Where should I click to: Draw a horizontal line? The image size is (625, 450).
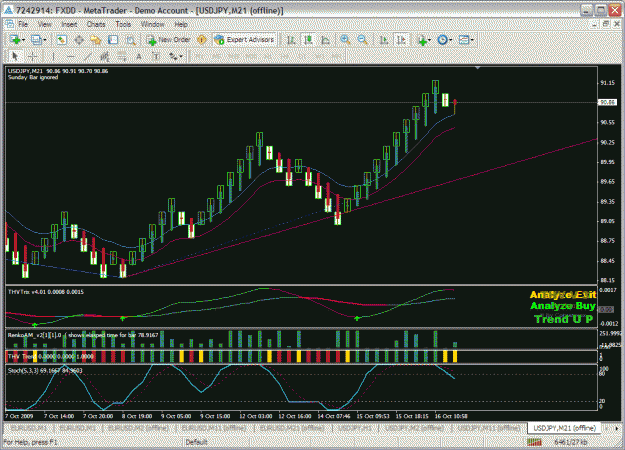(71, 56)
